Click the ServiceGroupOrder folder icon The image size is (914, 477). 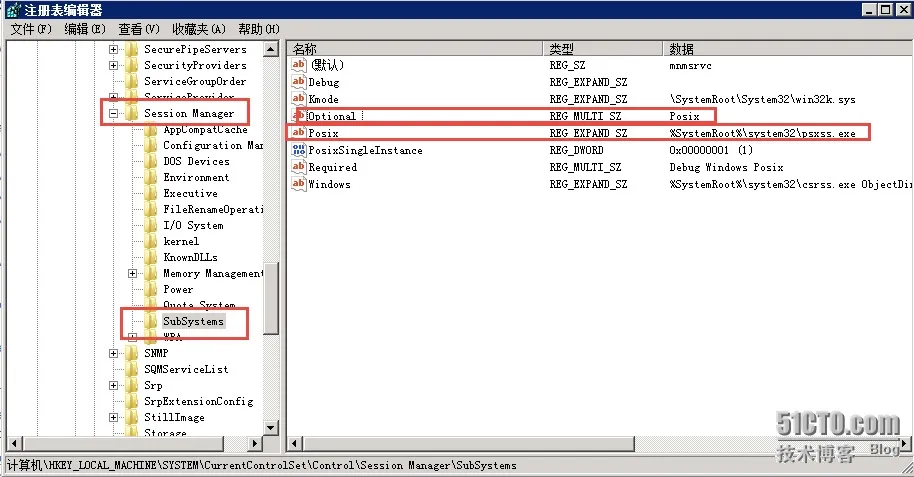[132, 82]
